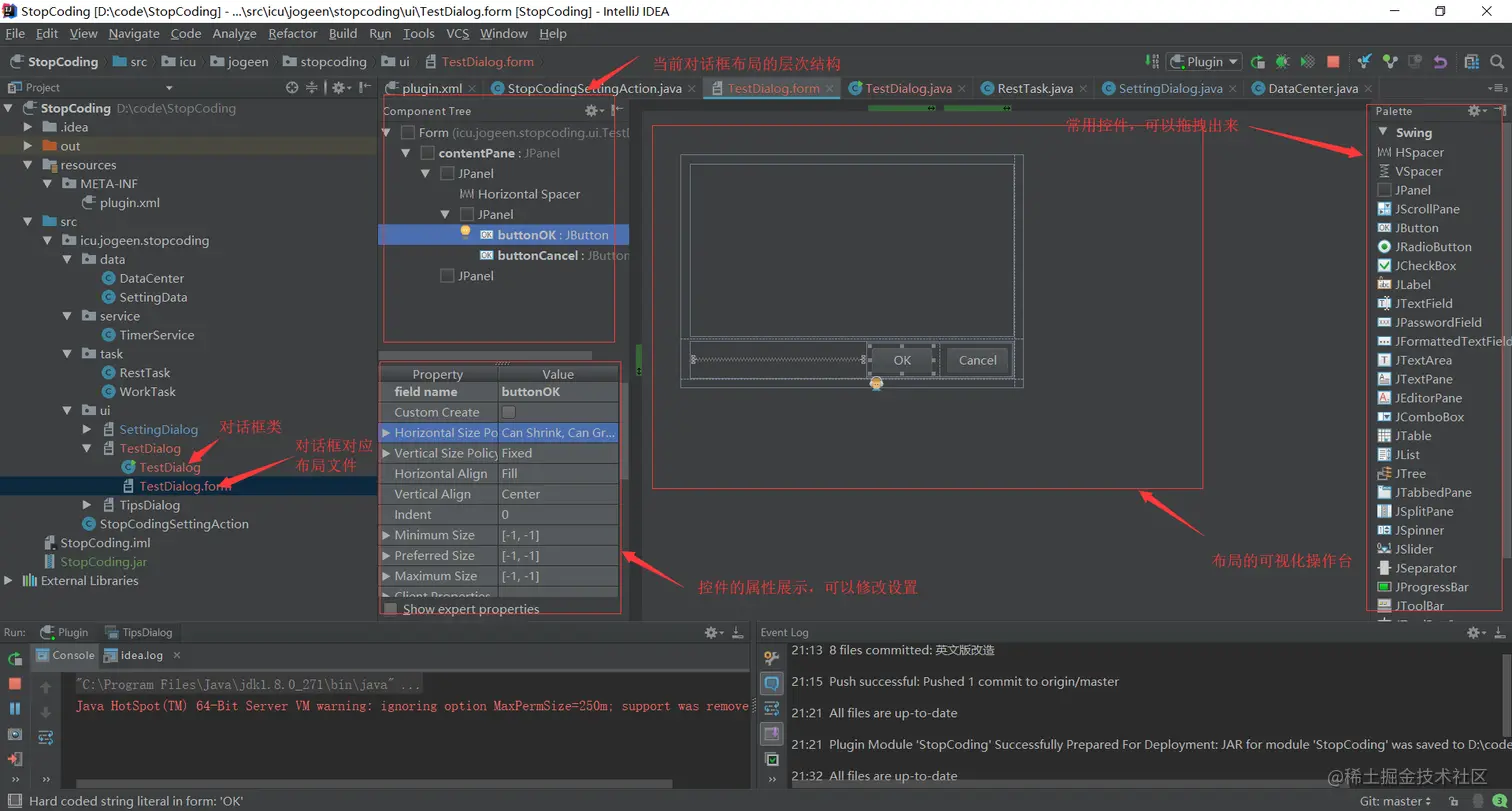
Task: Mark all Event Log notifications as read
Action: [771, 760]
